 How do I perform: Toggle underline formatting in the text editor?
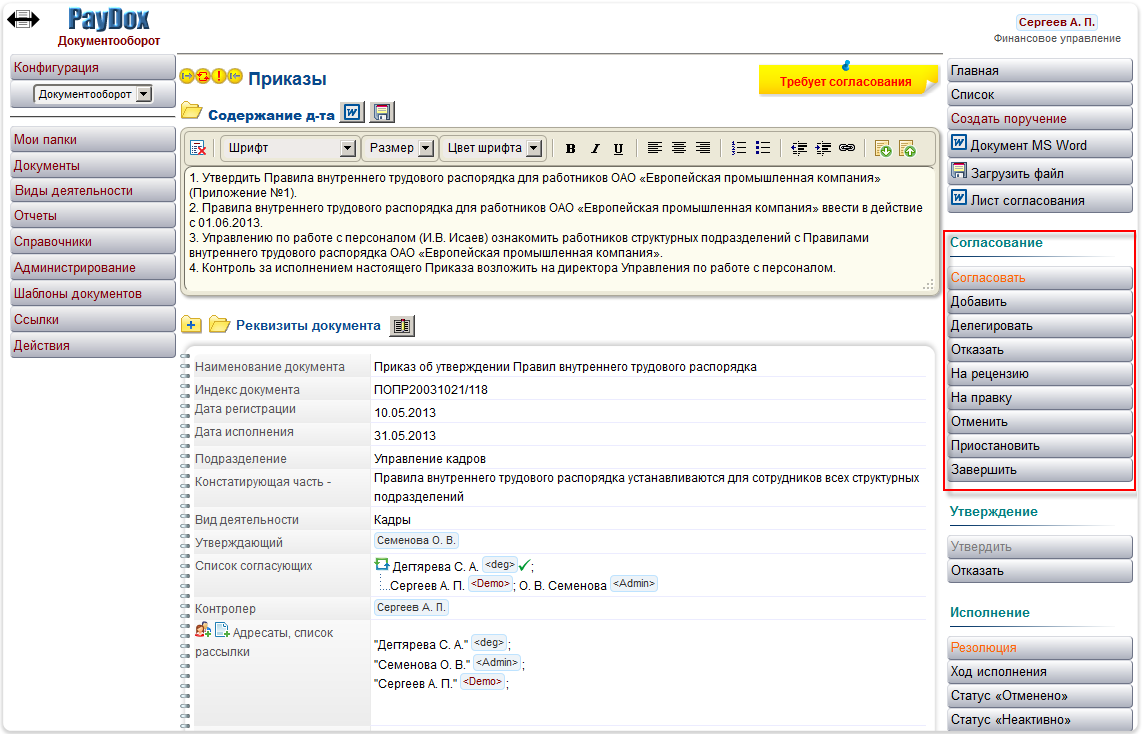point(618,147)
